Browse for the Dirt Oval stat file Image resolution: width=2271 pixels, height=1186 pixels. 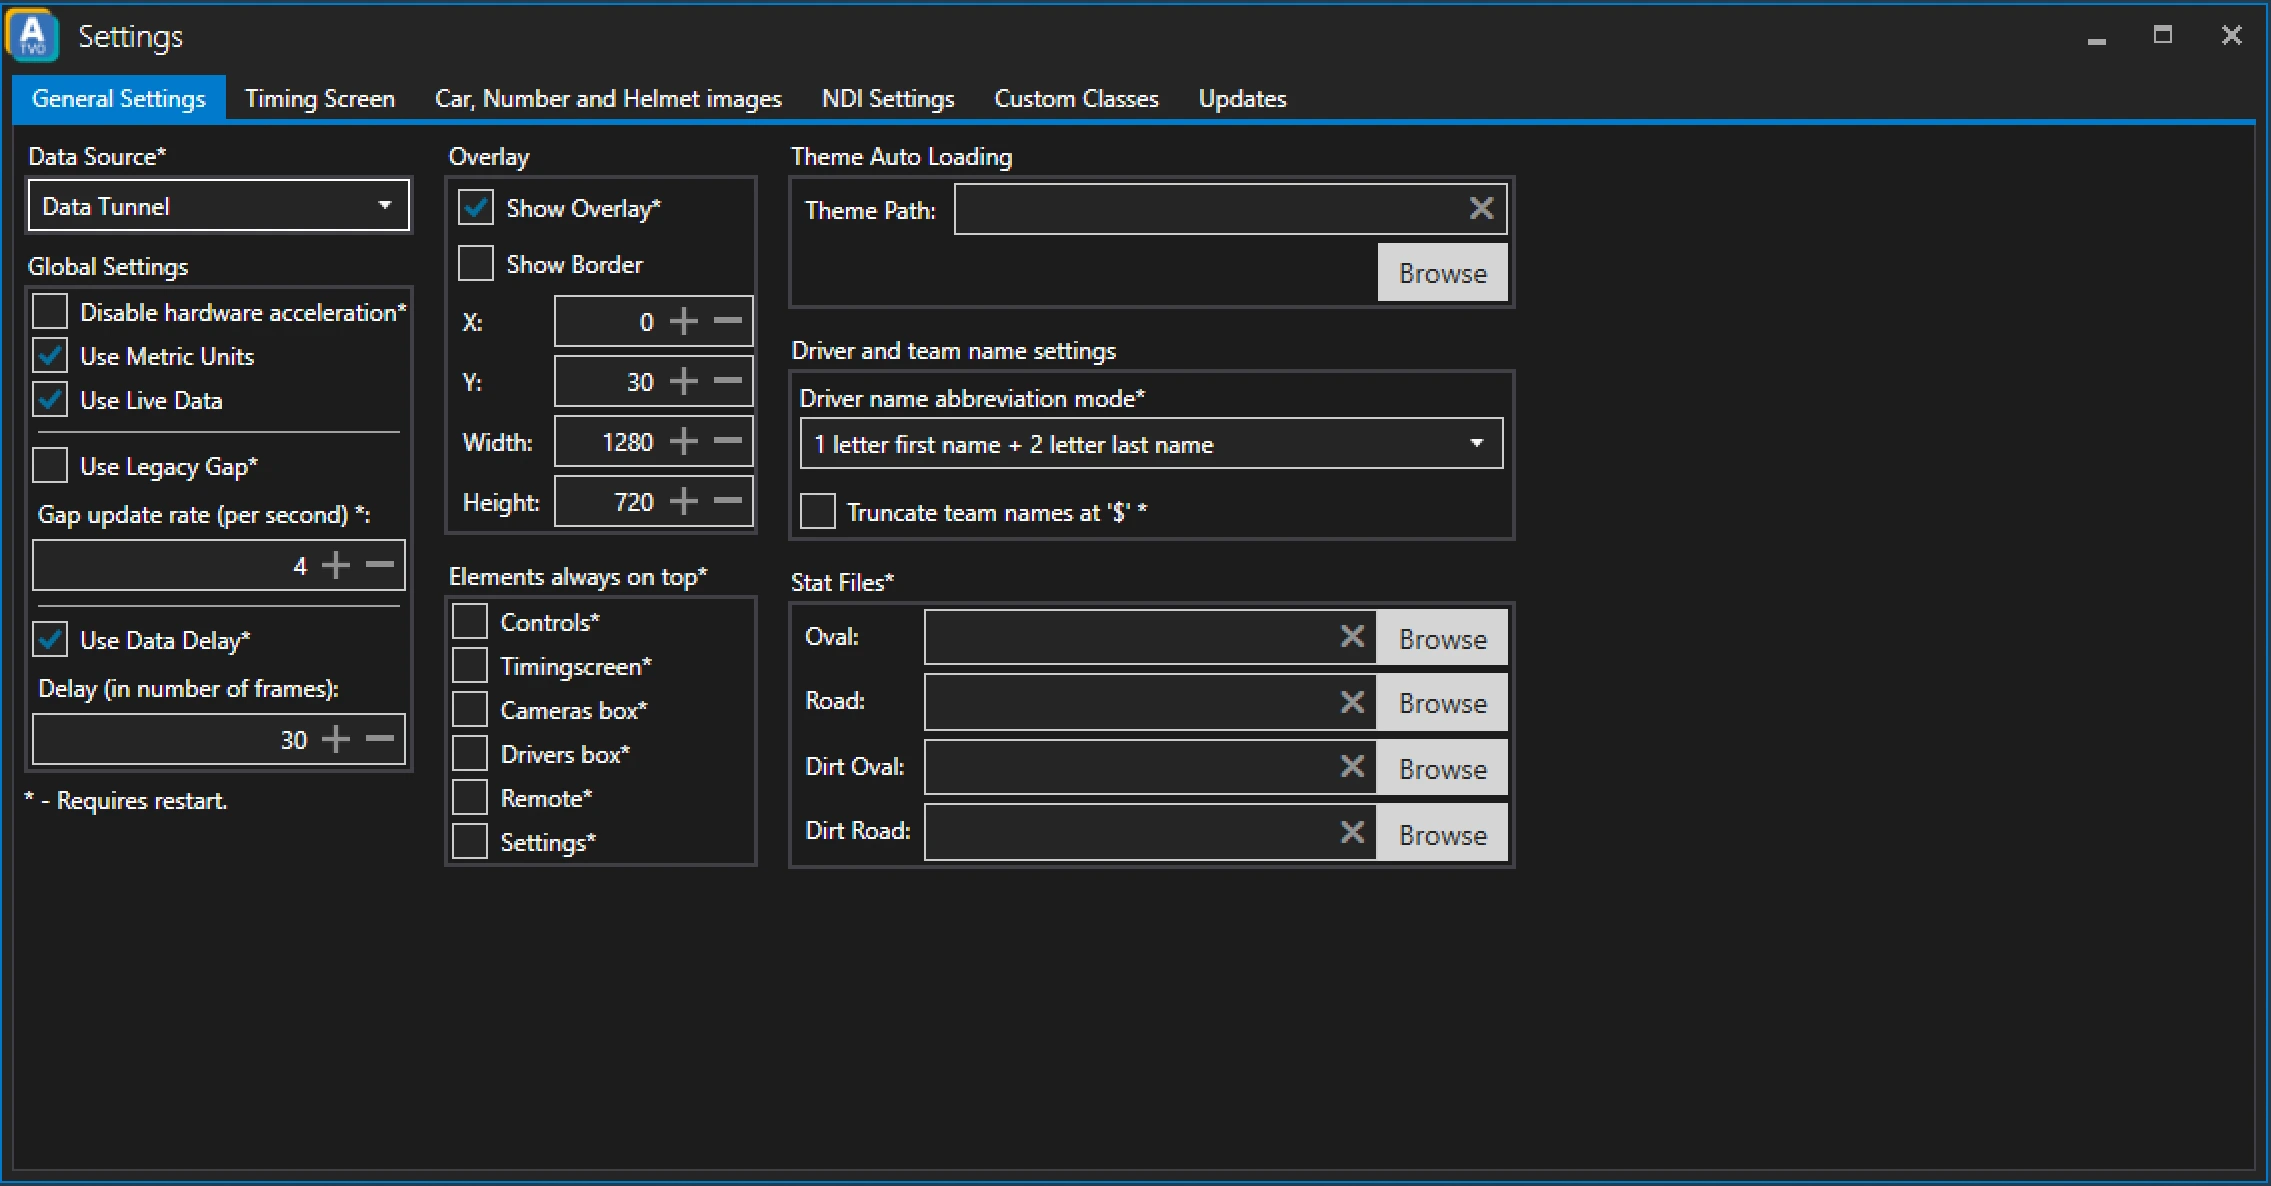click(1442, 768)
